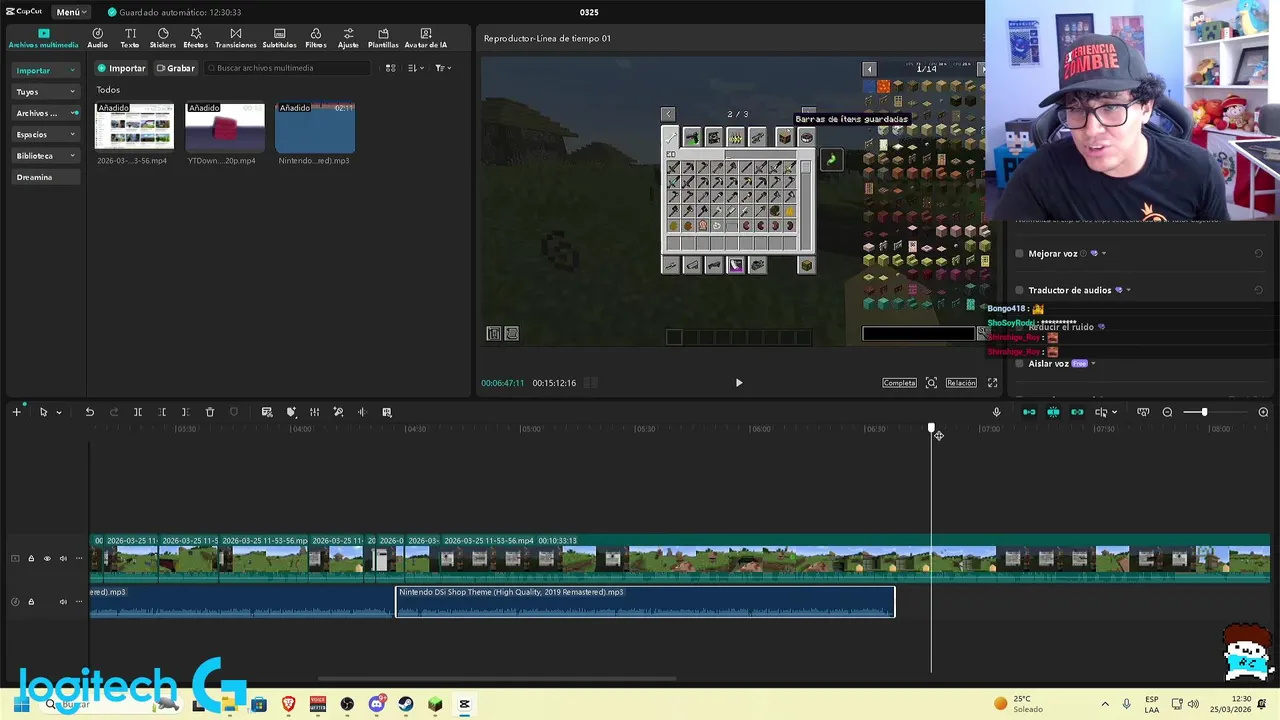Expand the Biblioteca sidebar section
This screenshot has width=1280, height=720.
[x=45, y=156]
